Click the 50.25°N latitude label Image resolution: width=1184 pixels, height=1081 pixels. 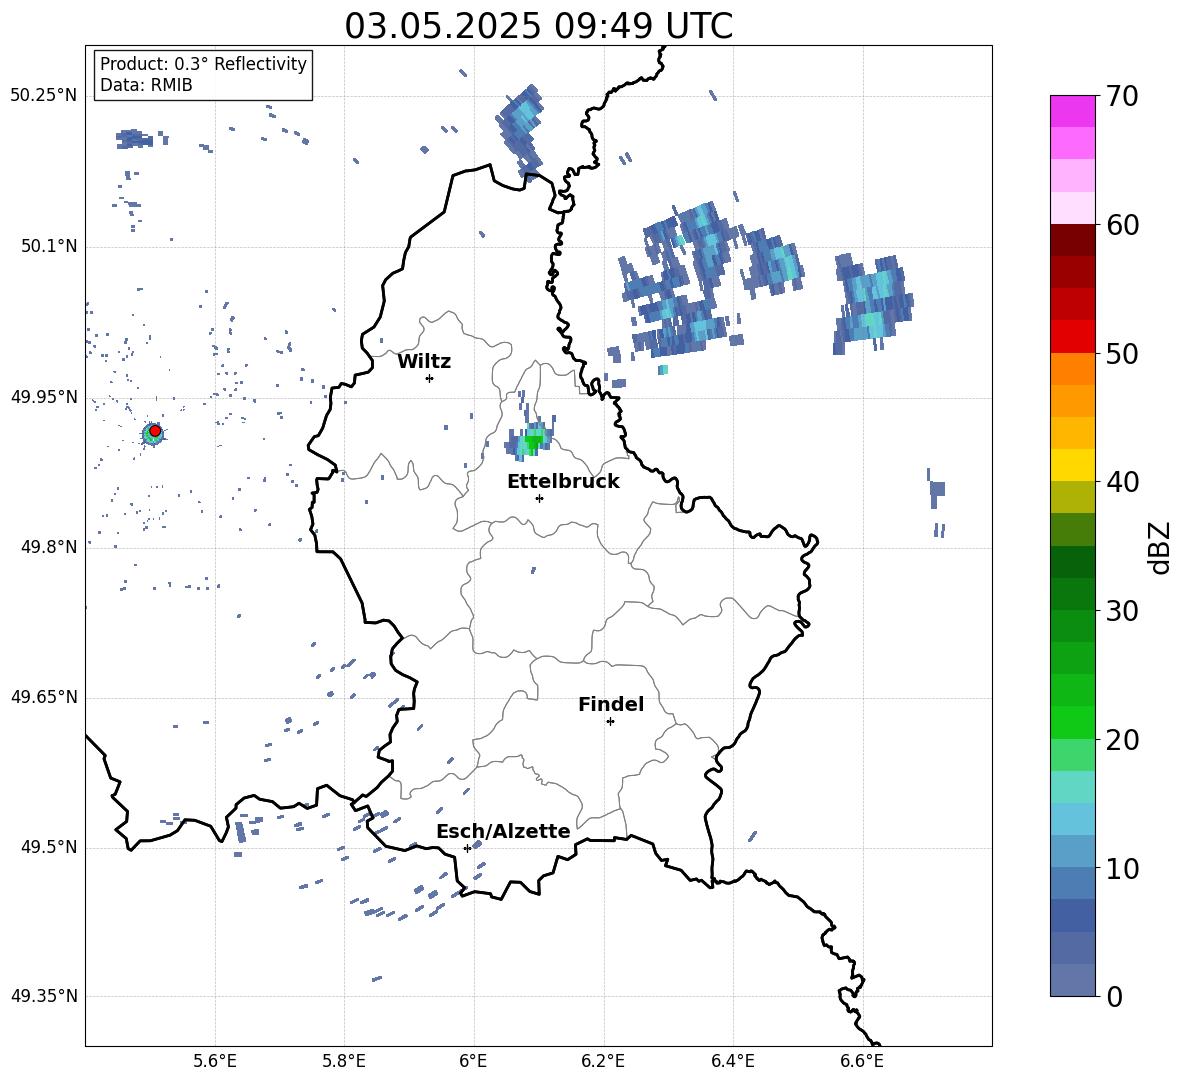click(x=44, y=96)
